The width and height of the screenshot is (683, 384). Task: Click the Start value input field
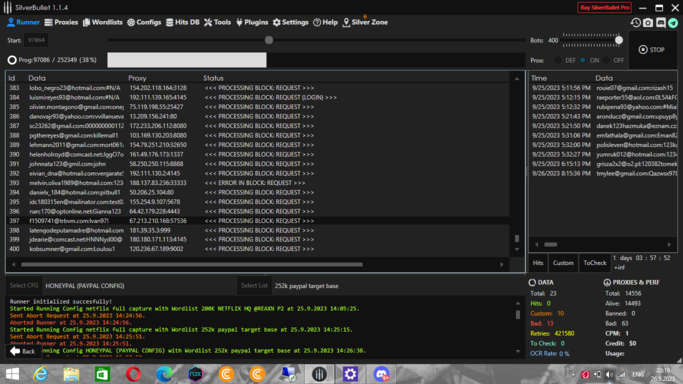pyautogui.click(x=36, y=40)
